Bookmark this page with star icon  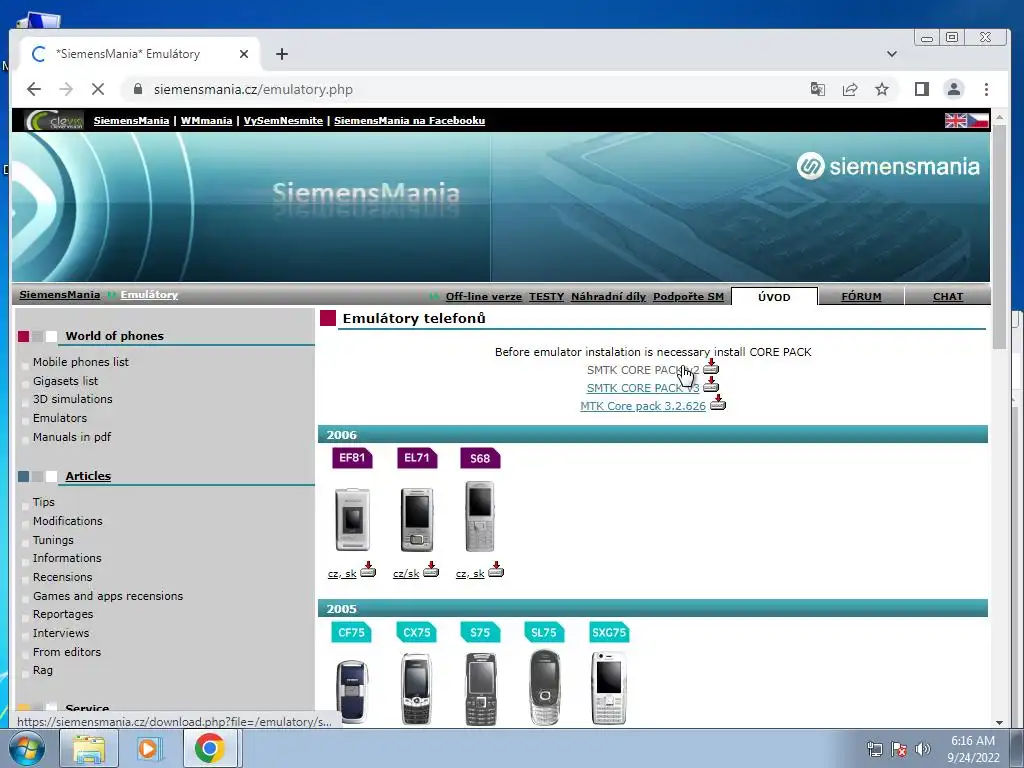882,89
